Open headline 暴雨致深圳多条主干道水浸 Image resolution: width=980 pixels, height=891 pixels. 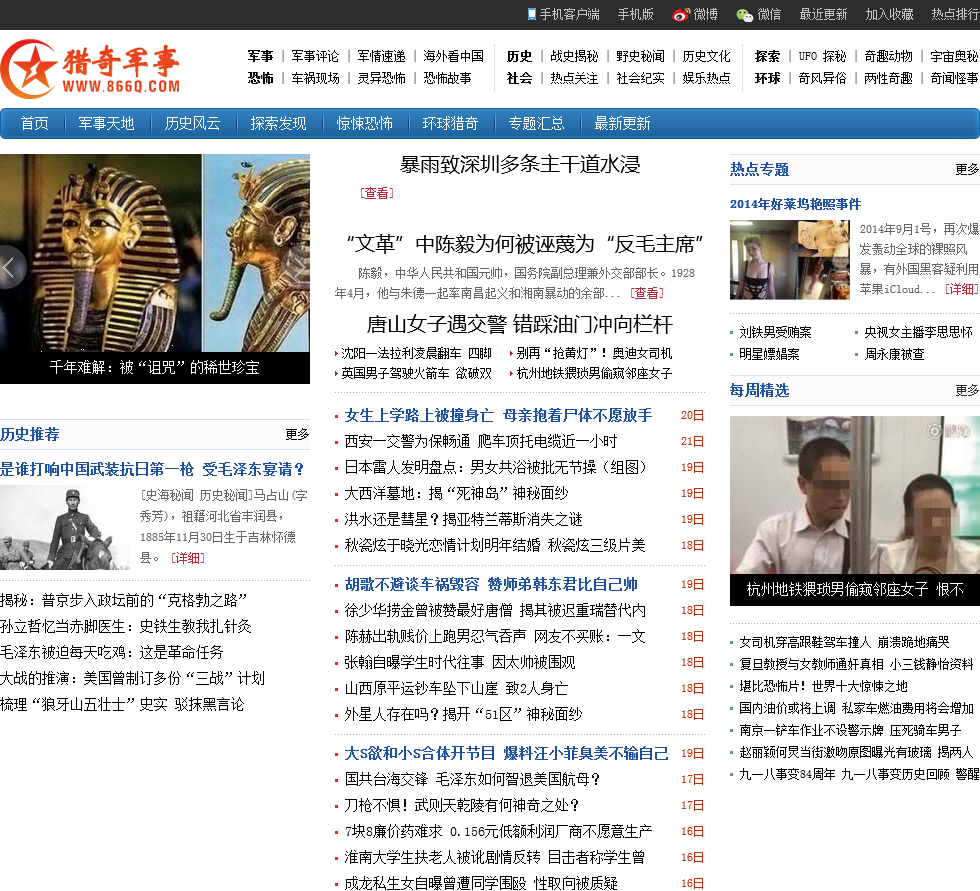coord(520,165)
